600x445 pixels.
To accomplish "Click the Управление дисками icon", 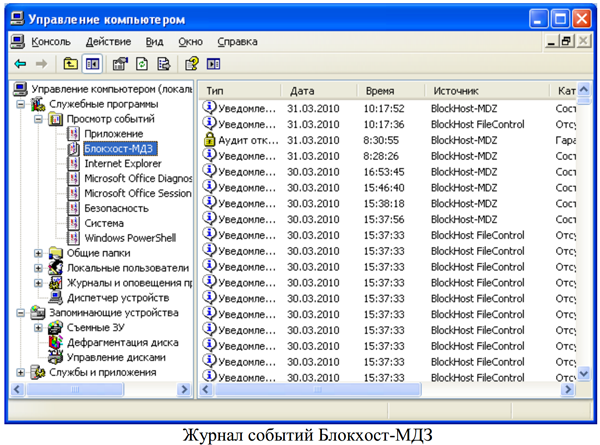I will pos(56,357).
